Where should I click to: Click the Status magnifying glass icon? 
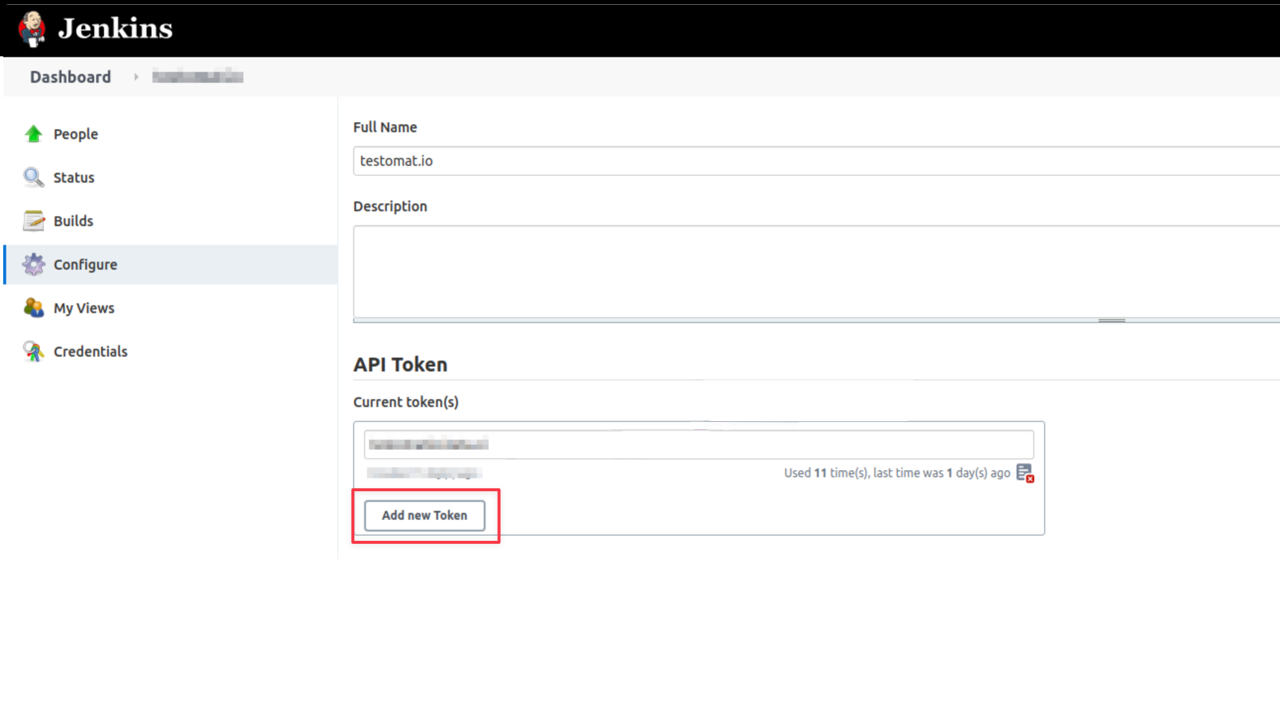(34, 178)
